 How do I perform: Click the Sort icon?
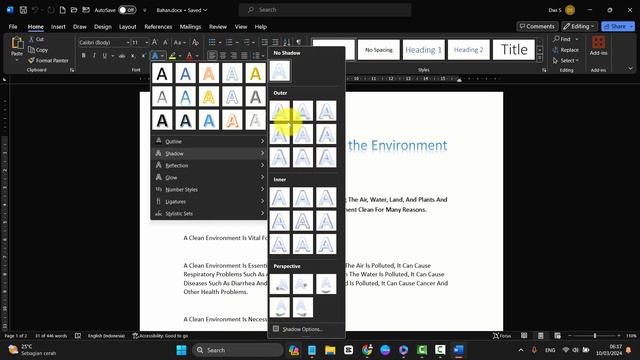(287, 42)
